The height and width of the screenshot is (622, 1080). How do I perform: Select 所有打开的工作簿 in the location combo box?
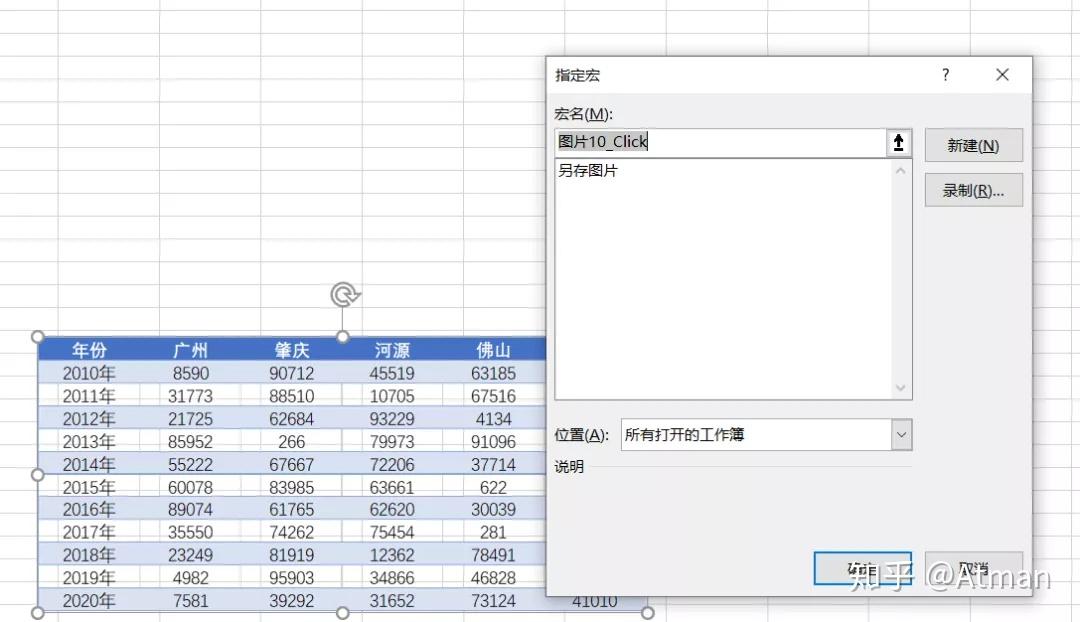click(700, 434)
